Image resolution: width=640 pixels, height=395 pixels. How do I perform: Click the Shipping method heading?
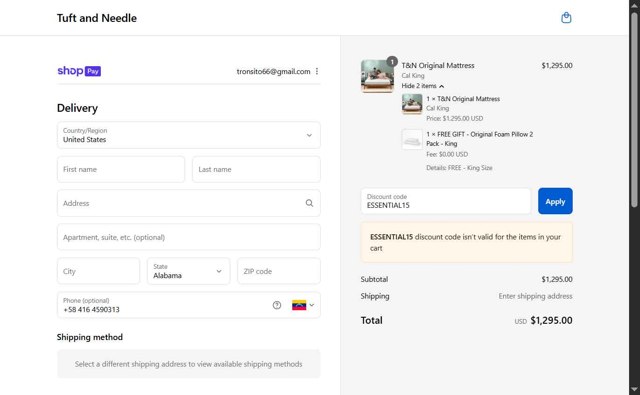[x=90, y=337]
